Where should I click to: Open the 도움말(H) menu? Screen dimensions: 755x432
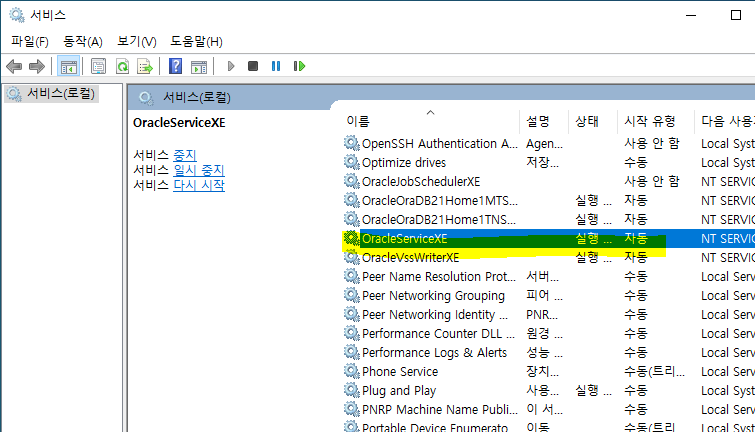click(x=196, y=42)
